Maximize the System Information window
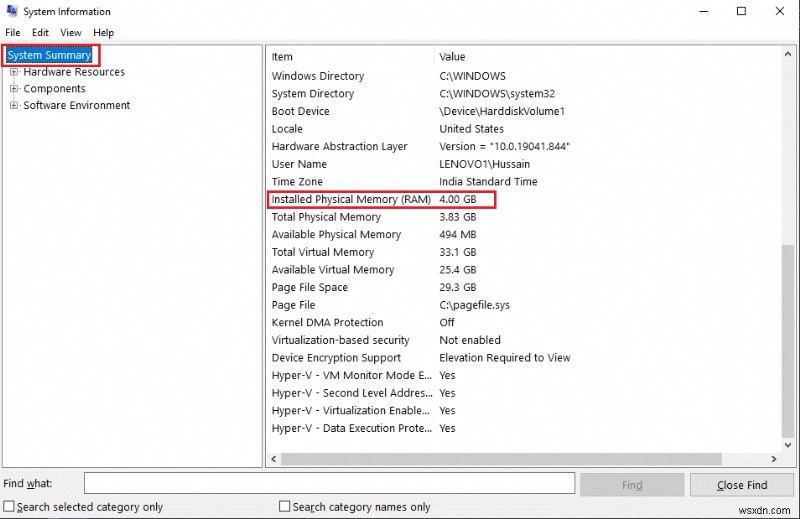800x519 pixels. coord(741,11)
